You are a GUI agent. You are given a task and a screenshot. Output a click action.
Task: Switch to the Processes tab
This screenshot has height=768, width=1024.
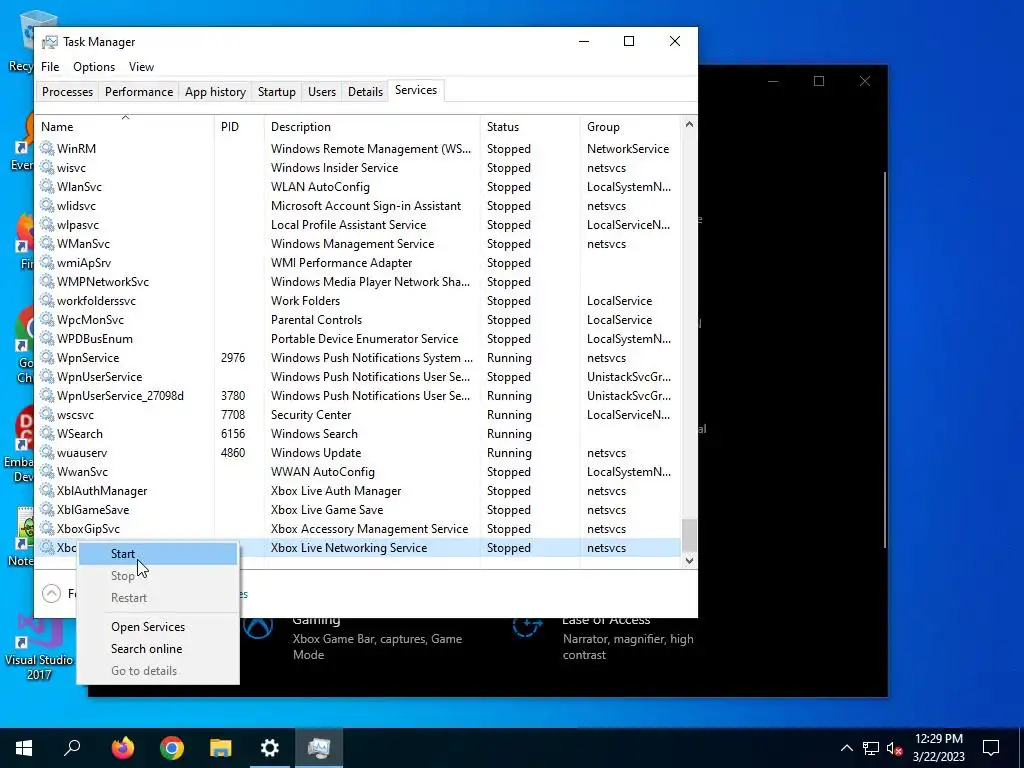point(67,91)
